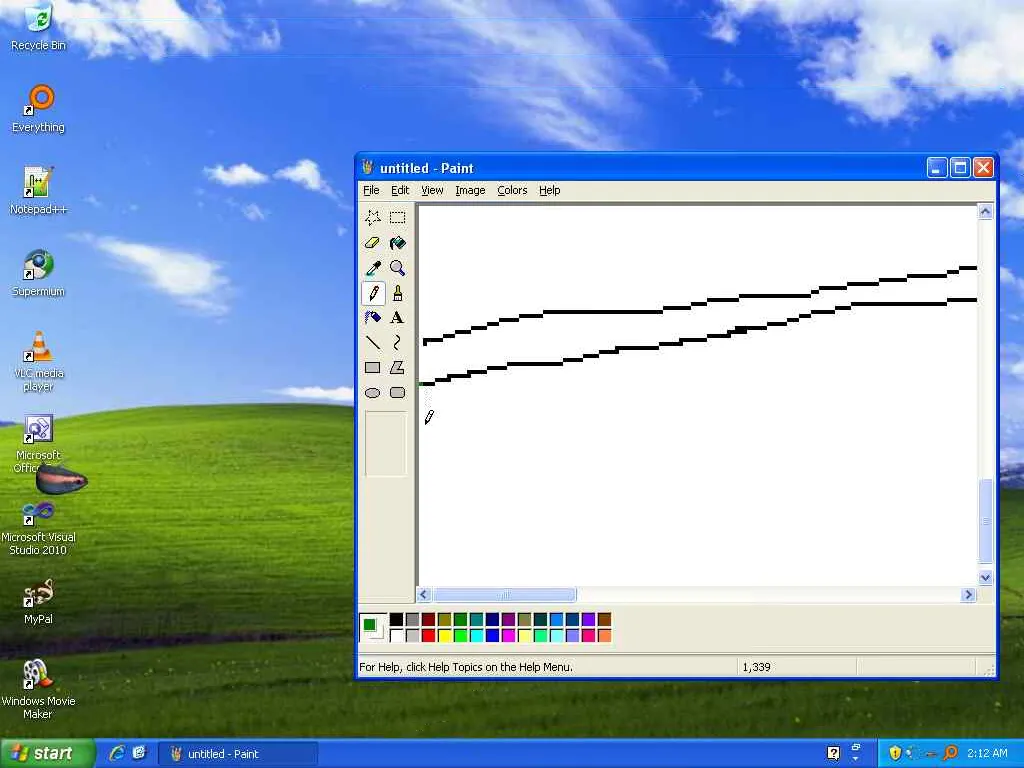
Task: Open the Start menu
Action: click(47, 754)
